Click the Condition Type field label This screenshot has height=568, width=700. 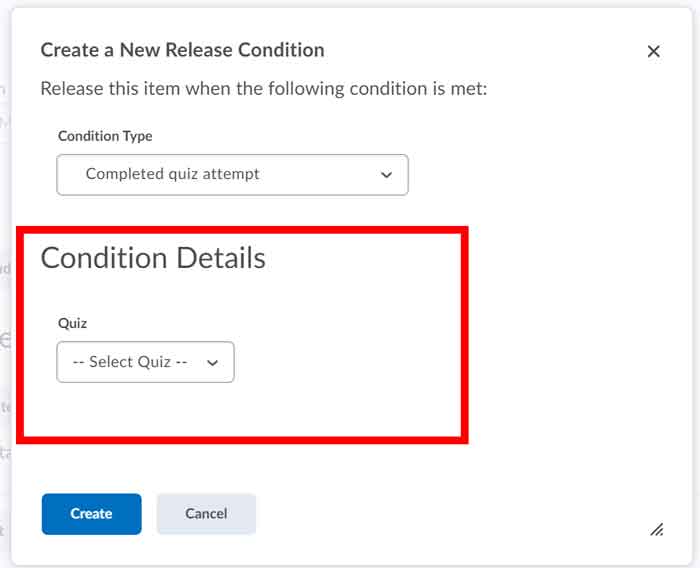tap(105, 135)
